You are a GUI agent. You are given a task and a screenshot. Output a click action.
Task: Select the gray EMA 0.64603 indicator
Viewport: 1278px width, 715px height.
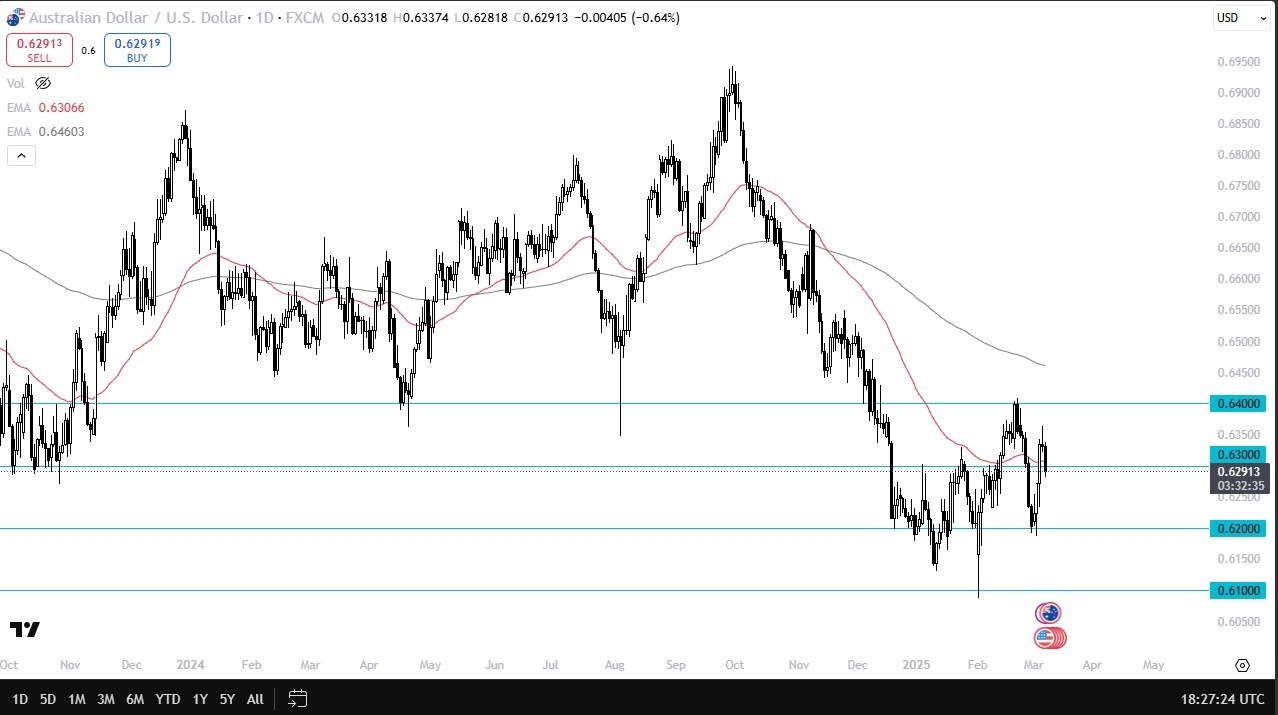(60, 131)
